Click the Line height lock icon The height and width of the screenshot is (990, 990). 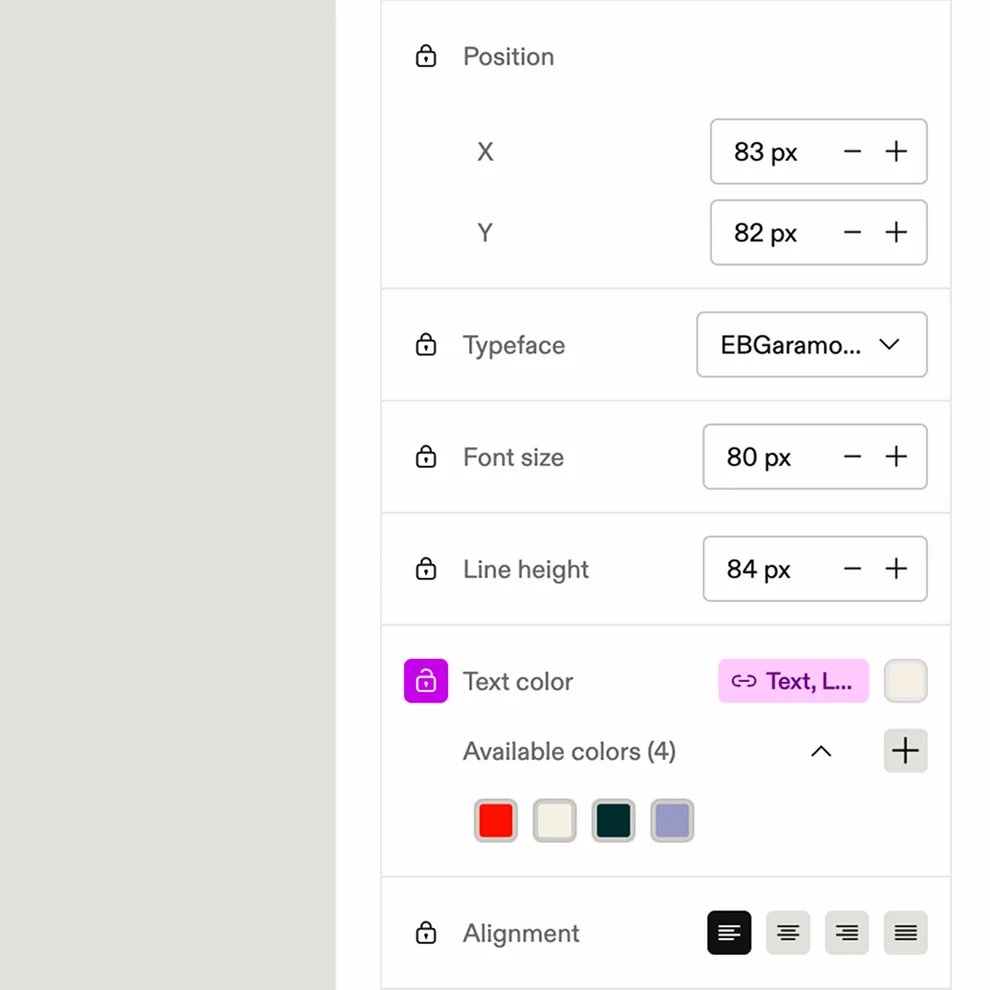click(x=426, y=569)
